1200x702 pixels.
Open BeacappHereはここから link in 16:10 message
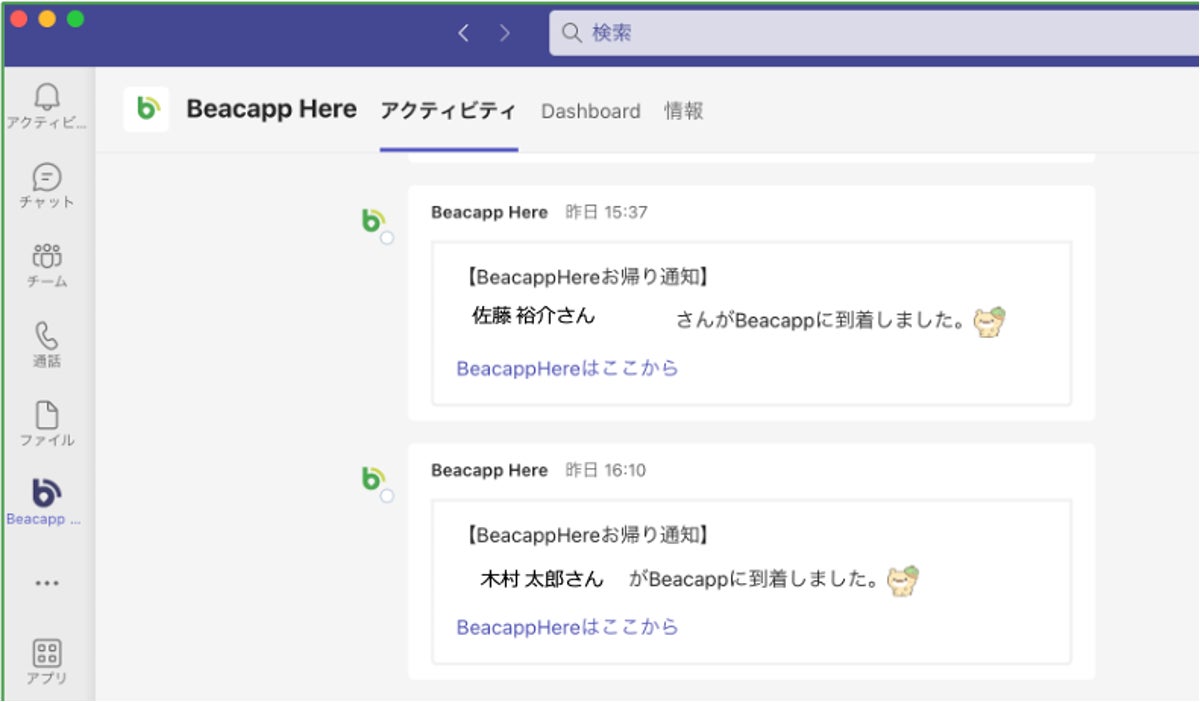tap(567, 627)
